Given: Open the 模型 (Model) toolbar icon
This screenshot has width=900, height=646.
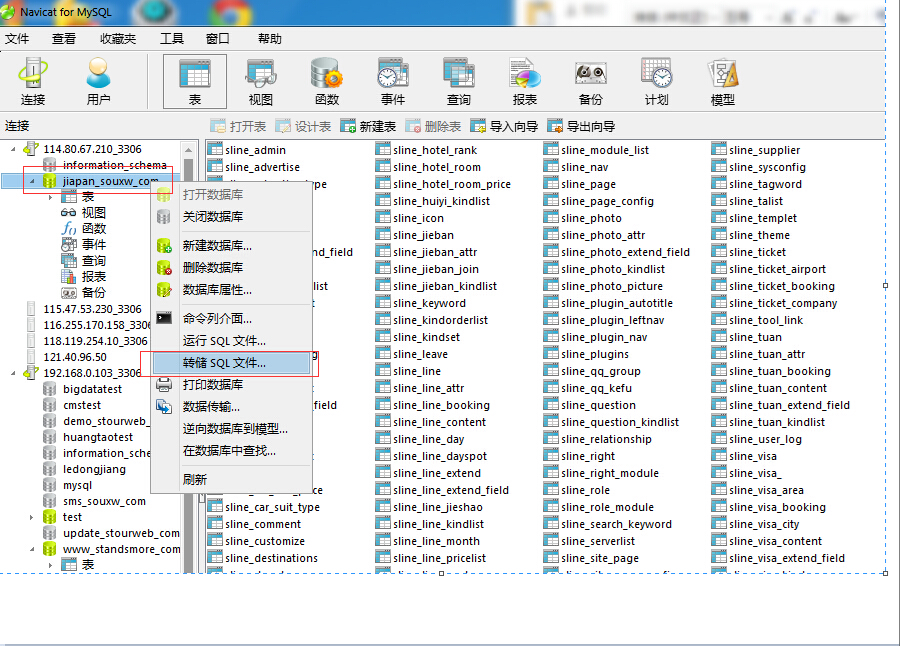Looking at the screenshot, I should 722,81.
